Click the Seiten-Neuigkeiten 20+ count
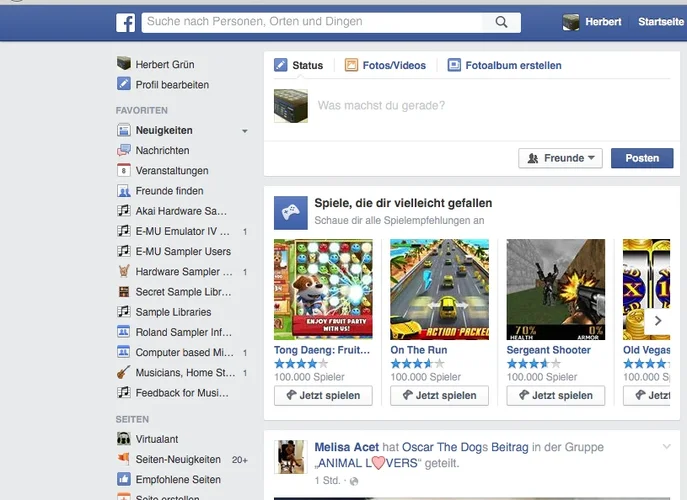 (240, 460)
